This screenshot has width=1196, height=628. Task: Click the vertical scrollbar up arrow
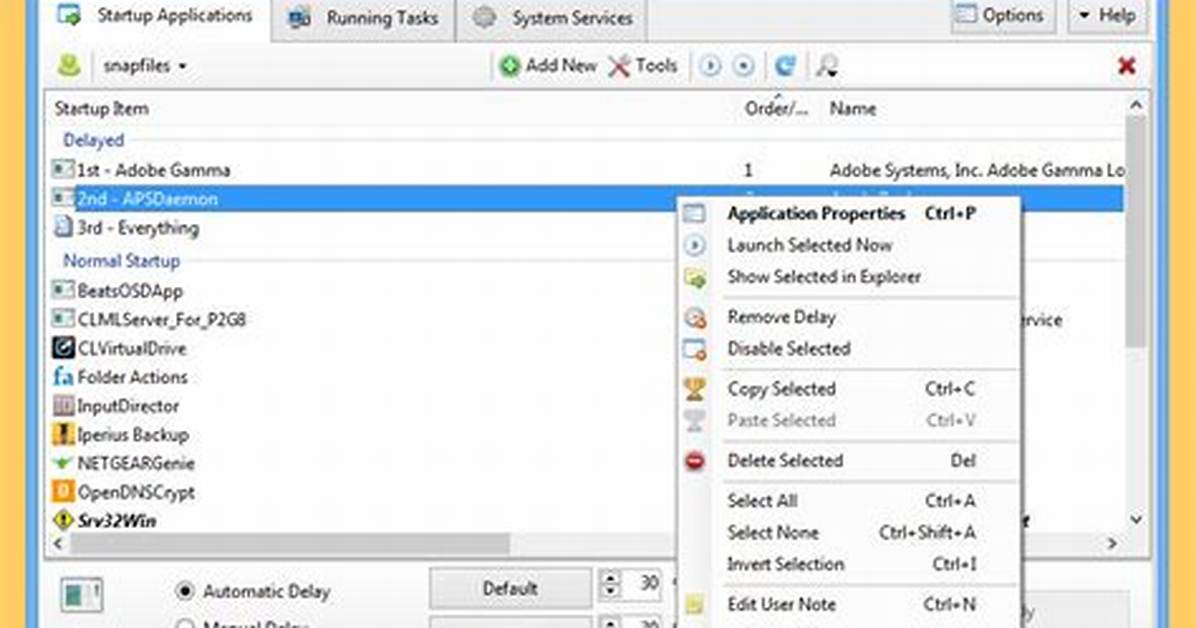(x=1136, y=105)
